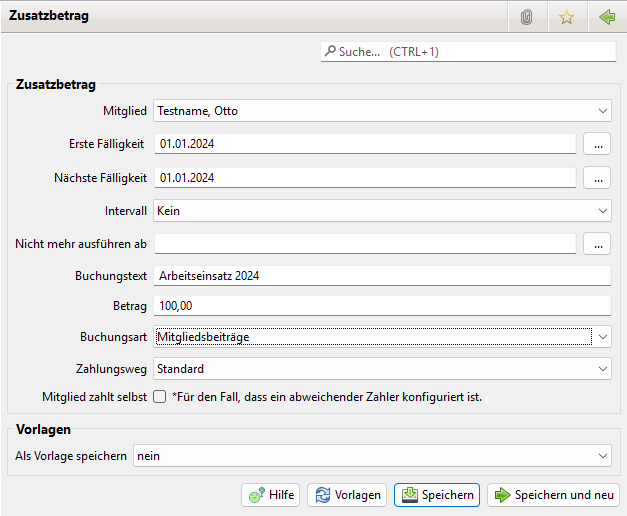This screenshot has height=516, width=627.
Task: Open the Zahlungsweg dropdown
Action: (x=602, y=369)
